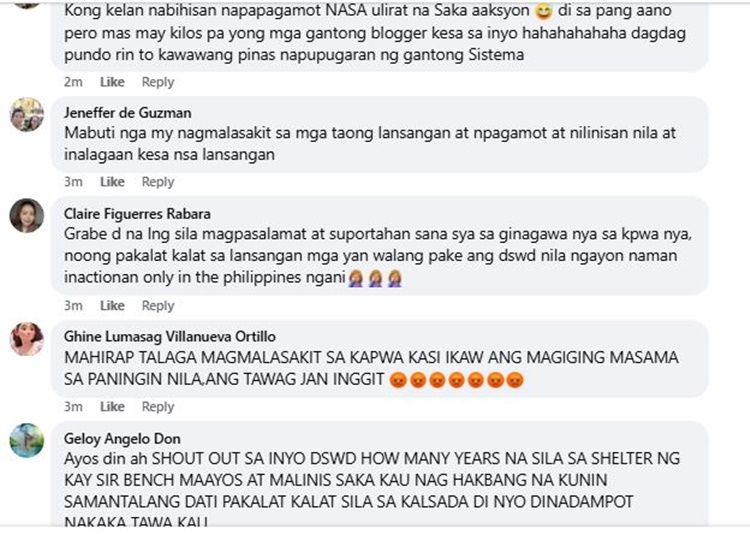This screenshot has width=750, height=534.
Task: Open Geloy Angelo Don's avatar
Action: coord(27,440)
